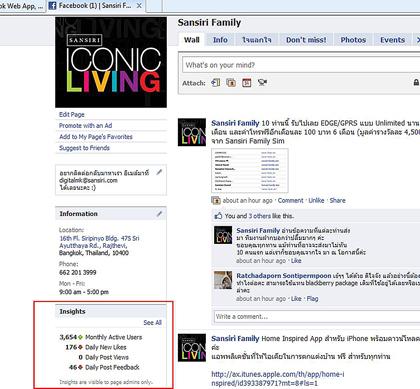Click the What's on your mind field

click(301, 65)
